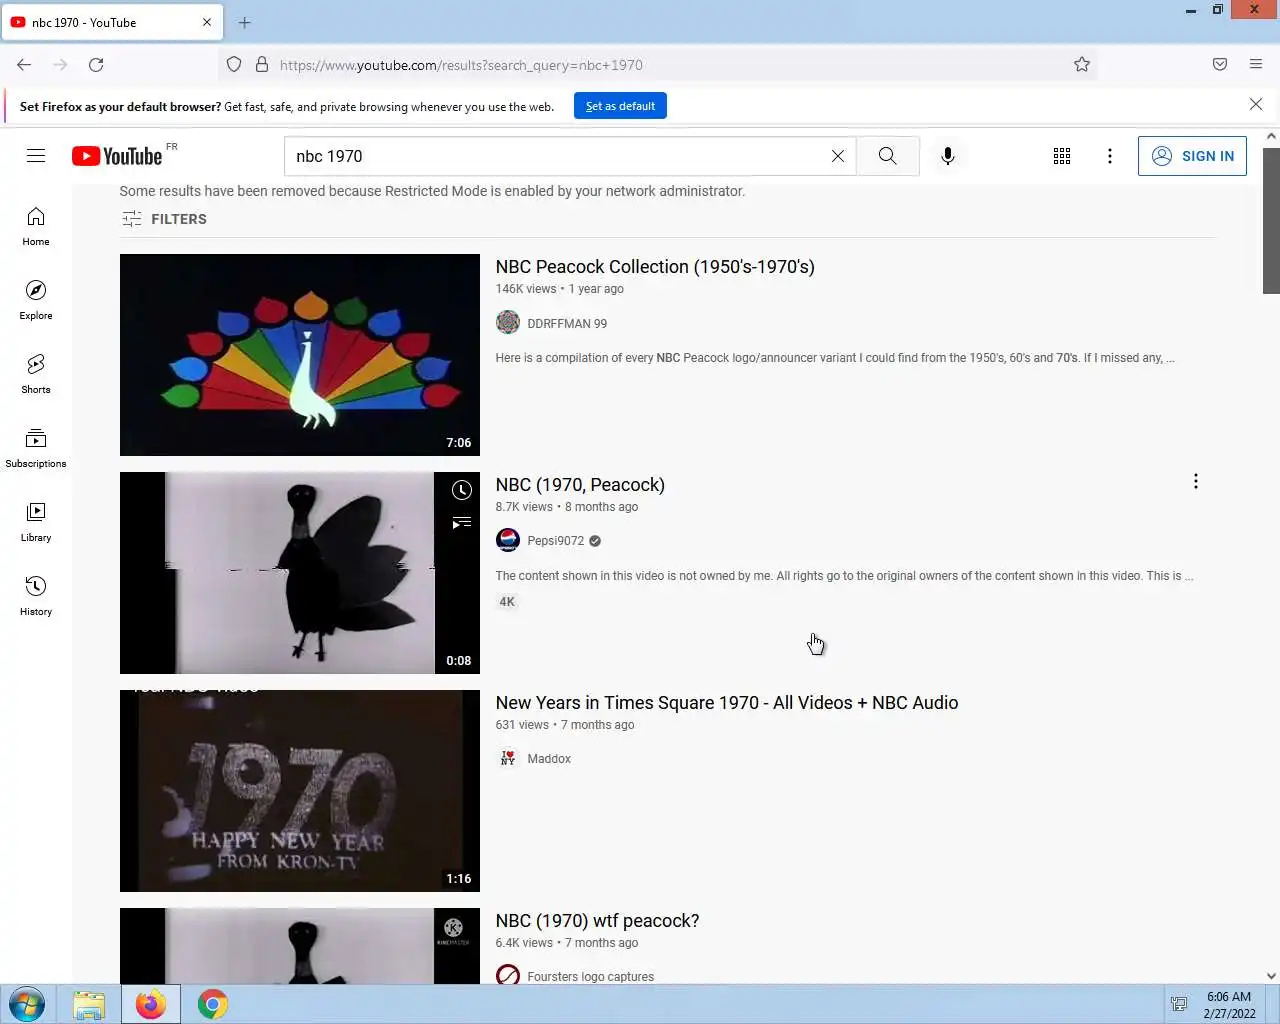Dismiss the default browser notification bar
Image resolution: width=1280 pixels, height=1024 pixels.
(1256, 104)
